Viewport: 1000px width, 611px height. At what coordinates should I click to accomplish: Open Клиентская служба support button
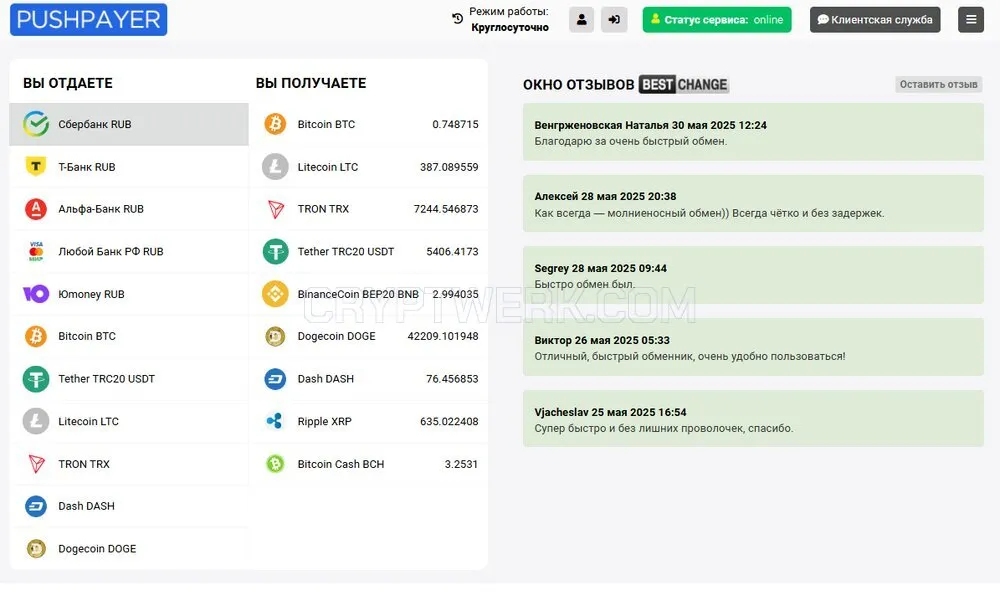tap(875, 20)
